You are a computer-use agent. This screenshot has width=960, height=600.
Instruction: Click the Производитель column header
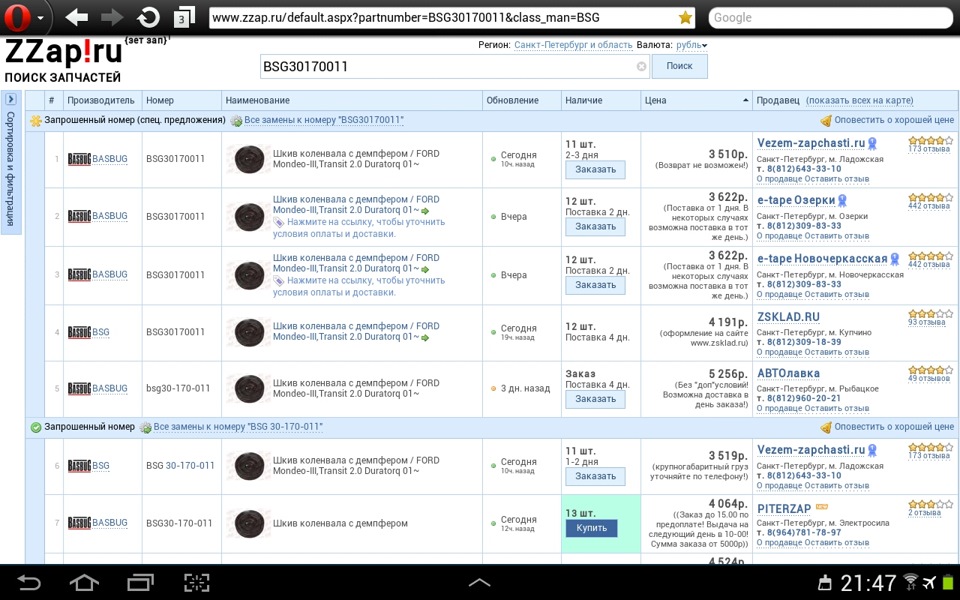pos(101,100)
